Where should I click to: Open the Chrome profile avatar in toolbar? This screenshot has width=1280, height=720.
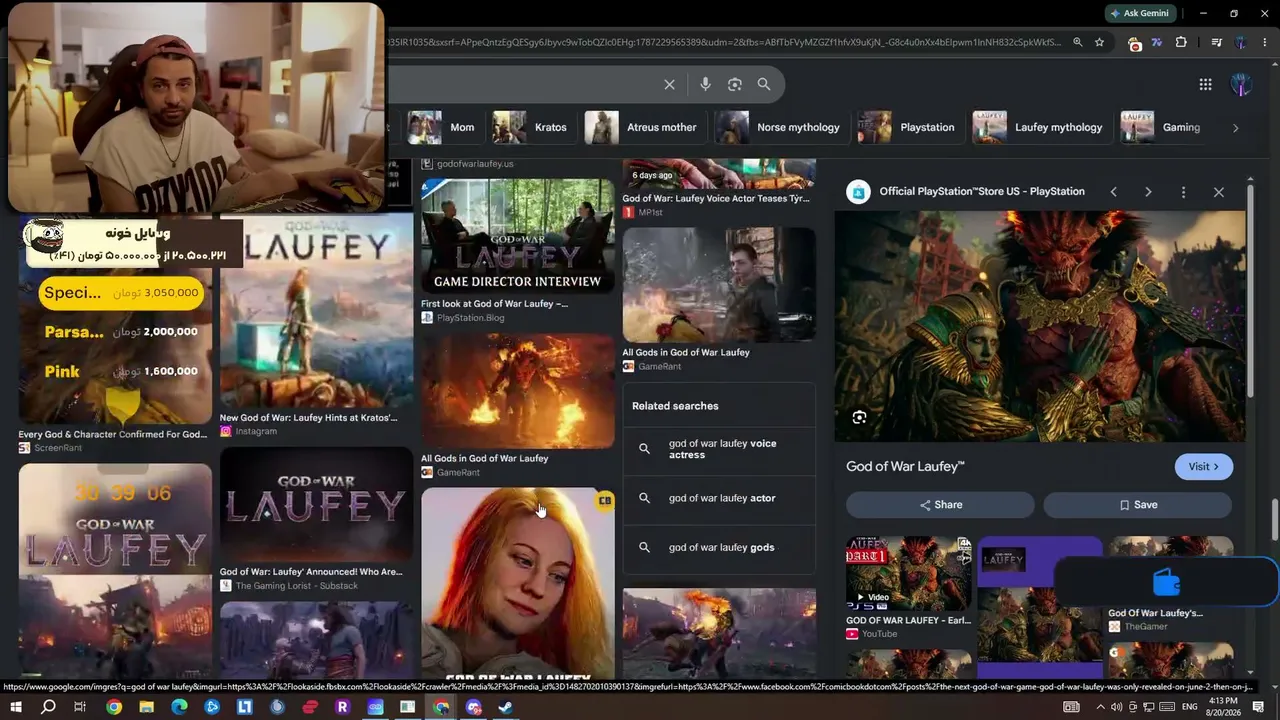tap(1241, 43)
